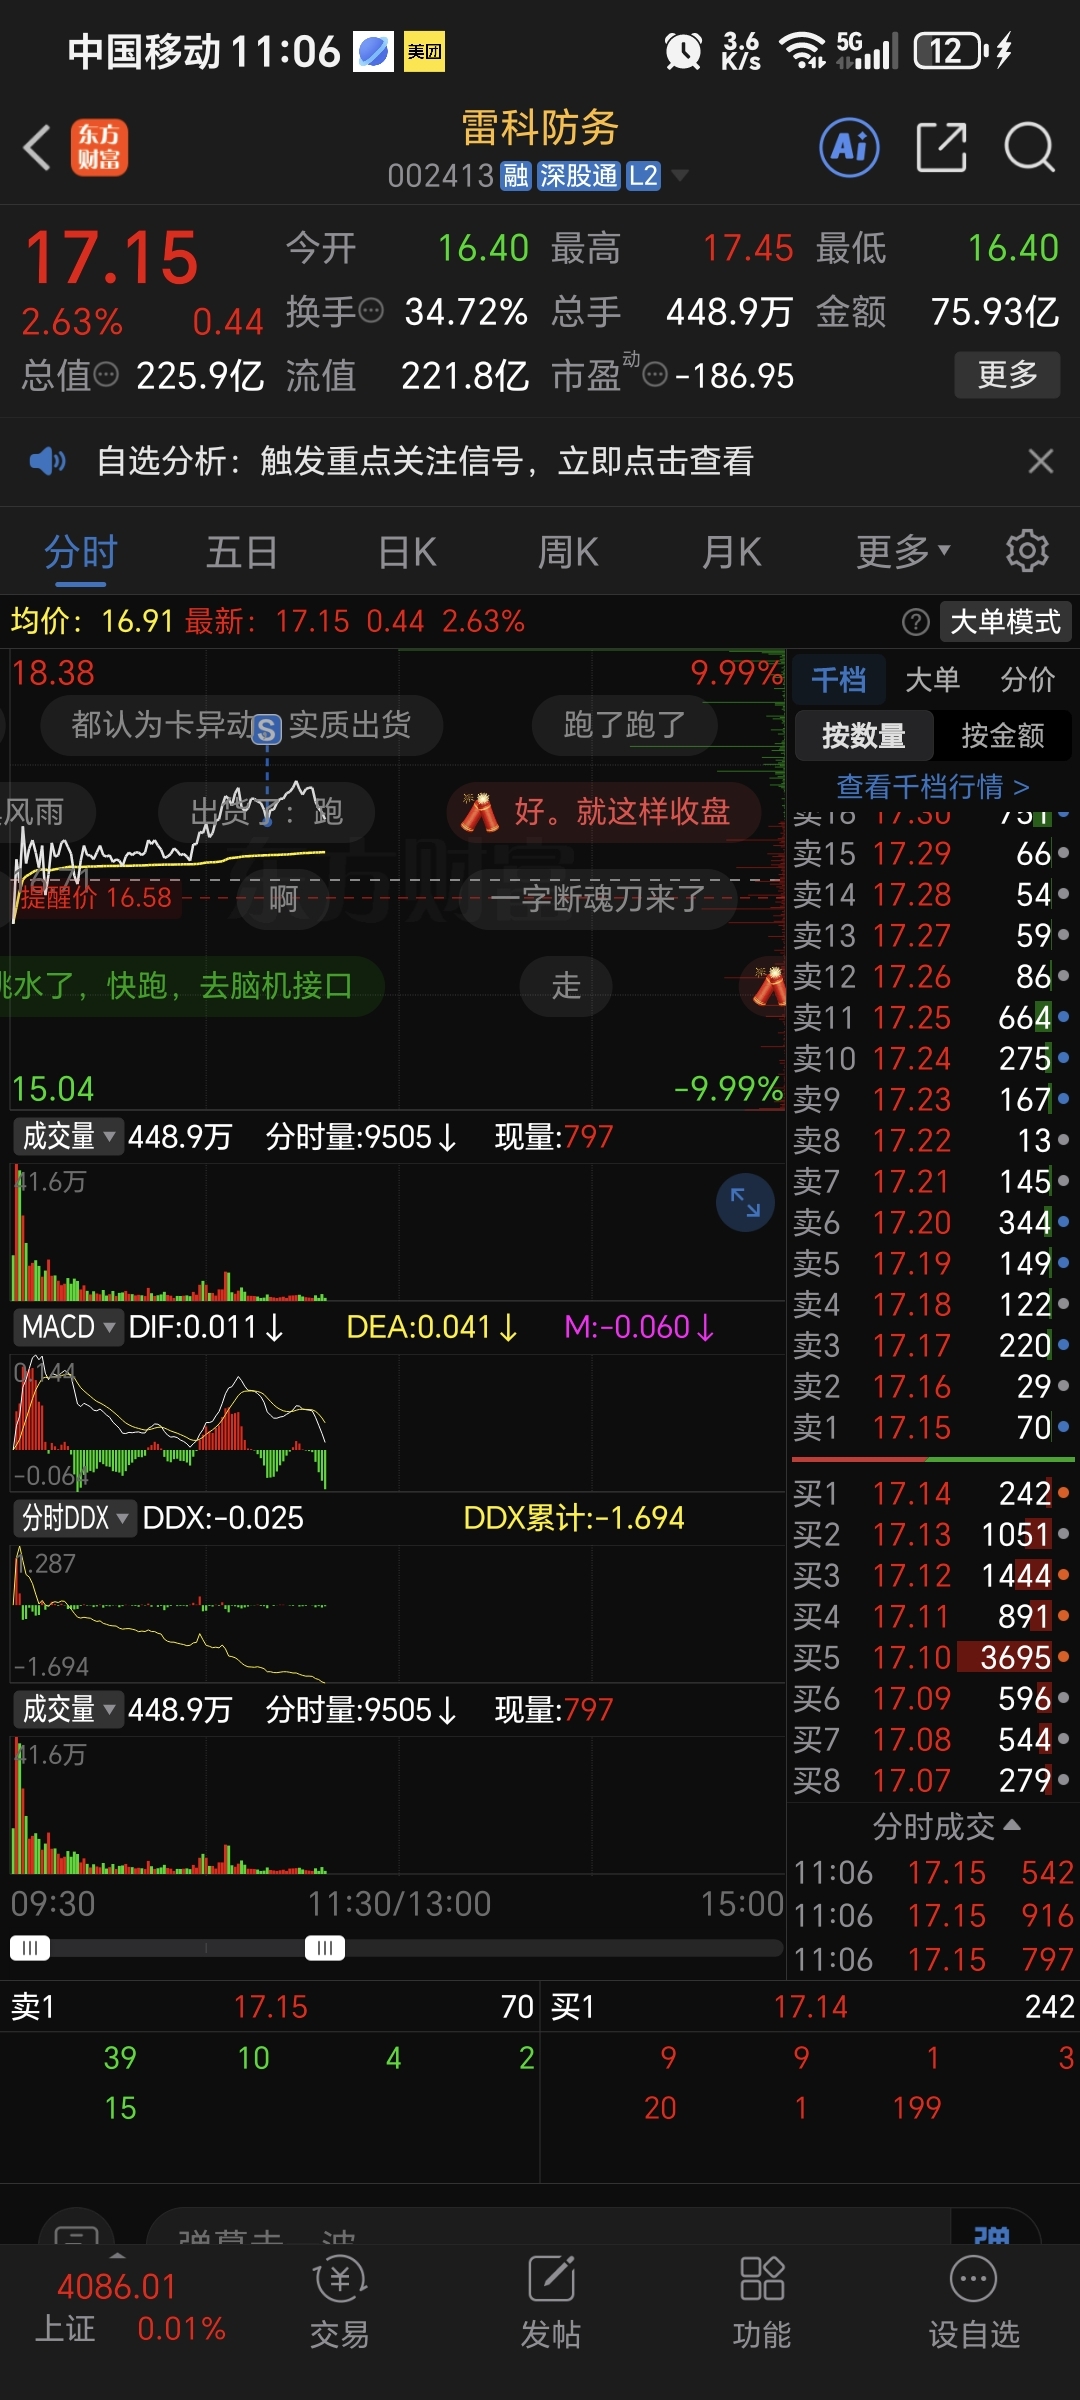This screenshot has height=2400, width=1080.
Task: Select 买1 row at 17.14 in order book
Action: coord(931,1493)
